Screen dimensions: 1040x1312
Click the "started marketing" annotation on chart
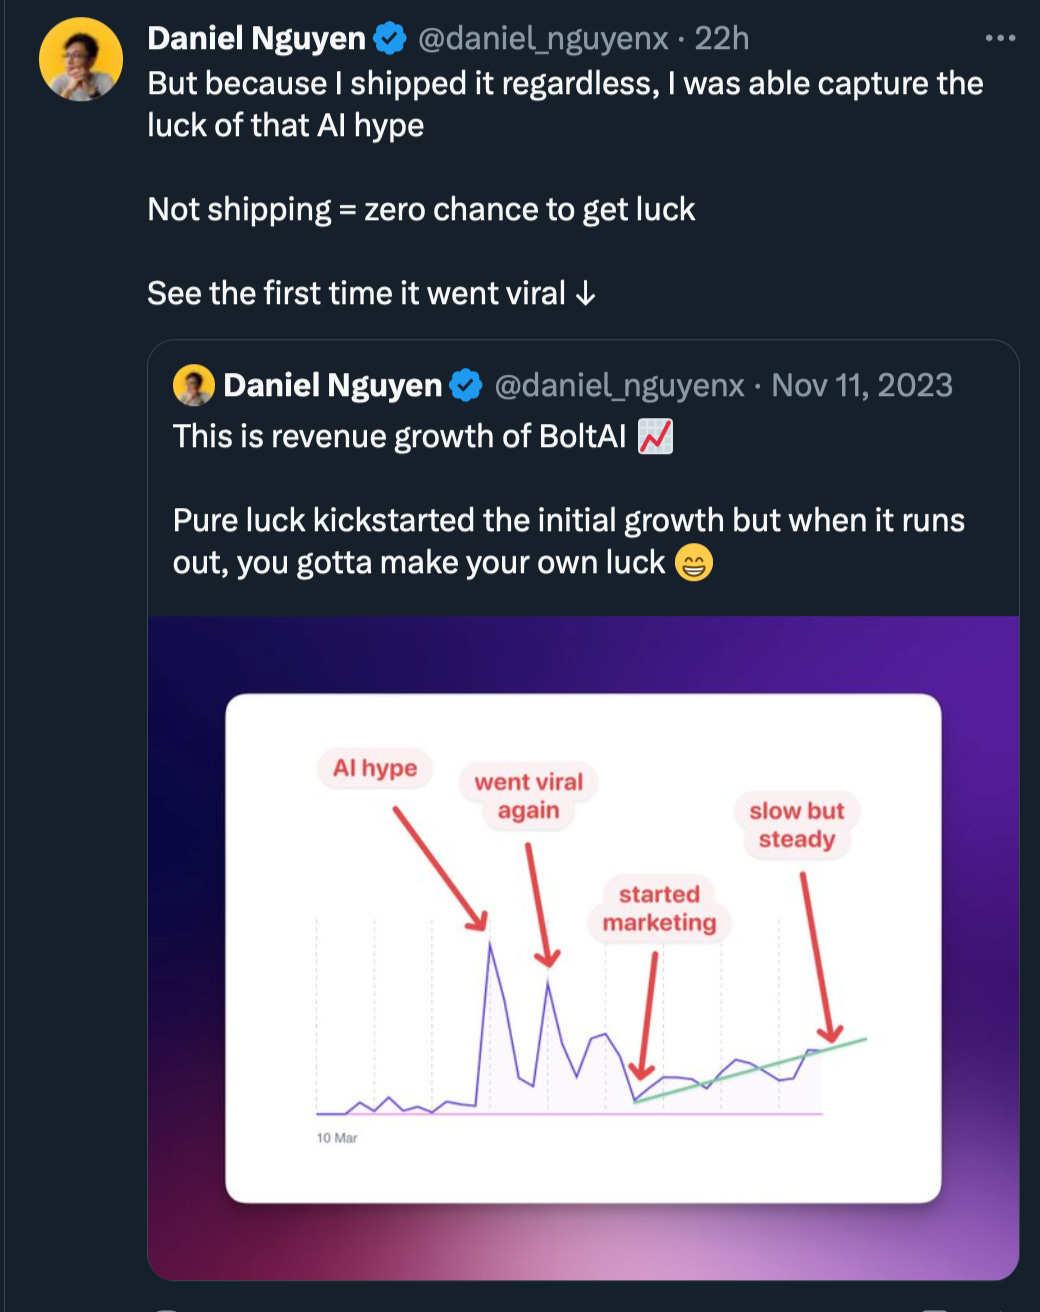coord(659,908)
